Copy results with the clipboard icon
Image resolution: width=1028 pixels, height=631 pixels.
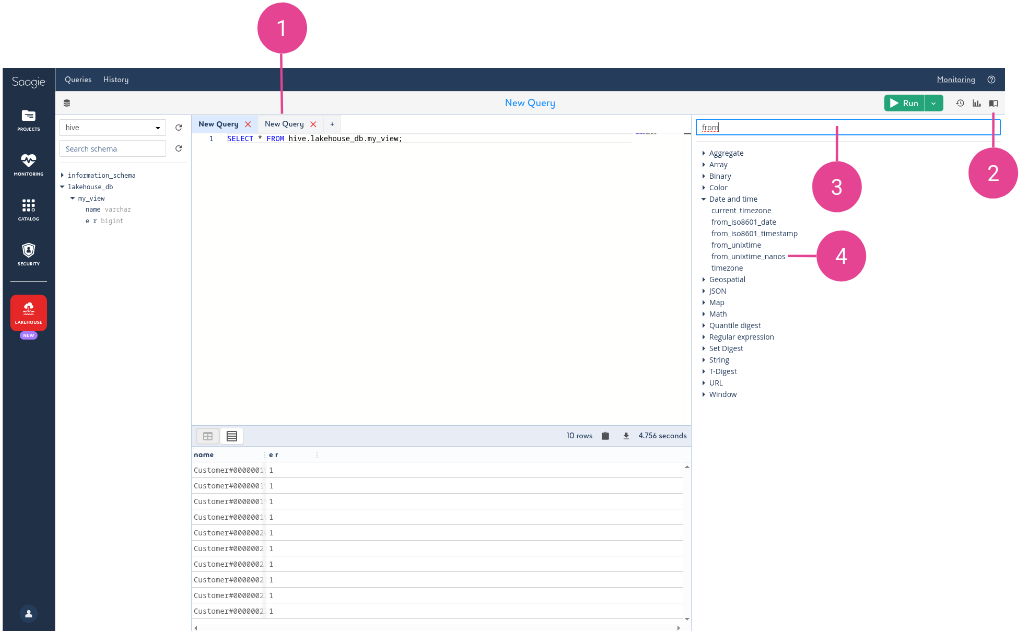(x=605, y=436)
